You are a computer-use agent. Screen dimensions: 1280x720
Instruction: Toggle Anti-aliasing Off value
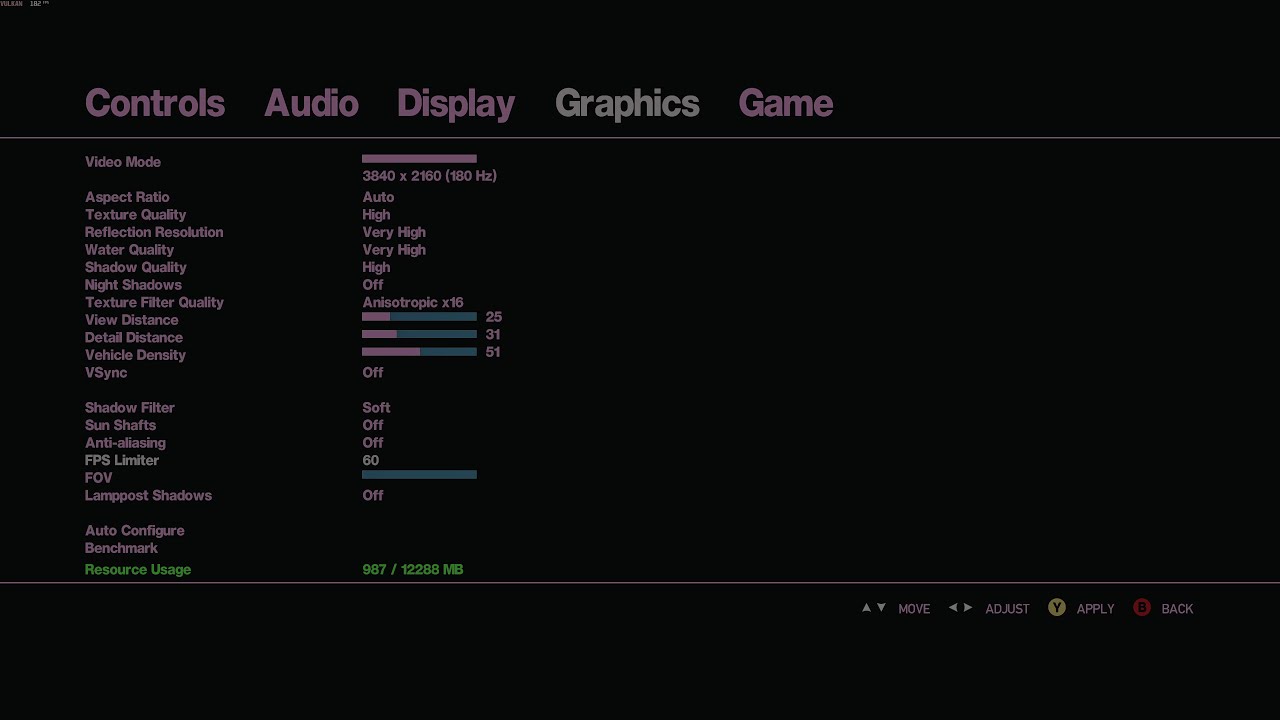[373, 443]
